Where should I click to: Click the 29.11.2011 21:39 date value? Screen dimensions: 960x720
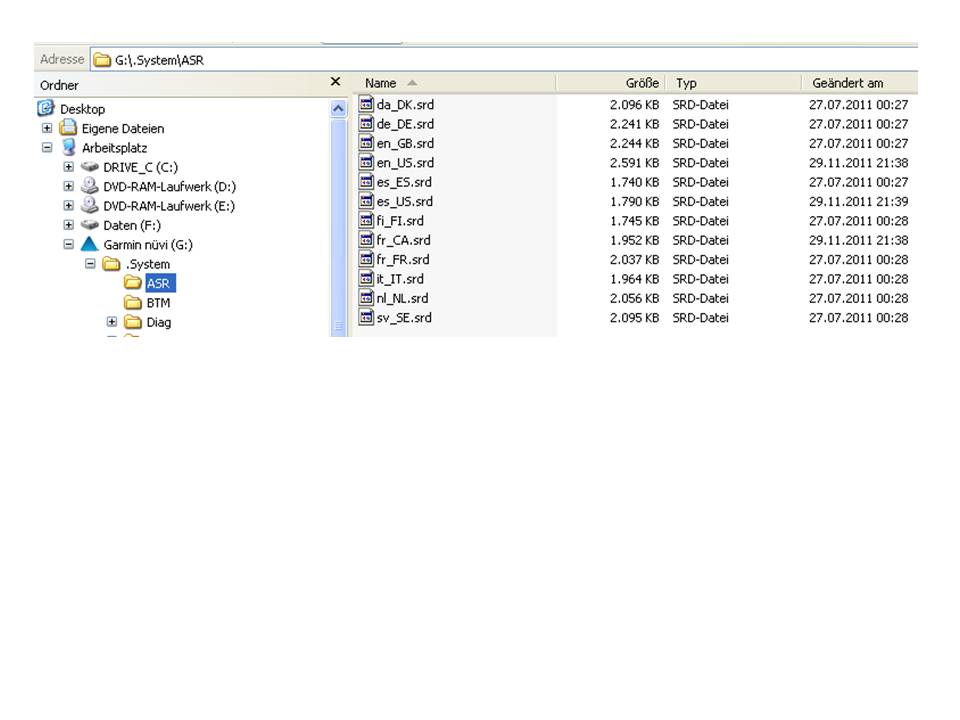(858, 201)
